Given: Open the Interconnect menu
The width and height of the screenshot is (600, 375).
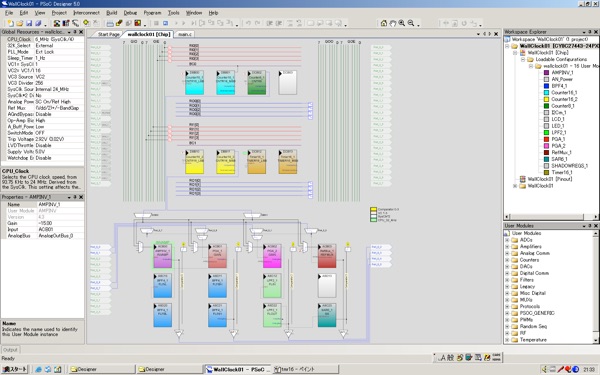Looking at the screenshot, I should tap(86, 13).
